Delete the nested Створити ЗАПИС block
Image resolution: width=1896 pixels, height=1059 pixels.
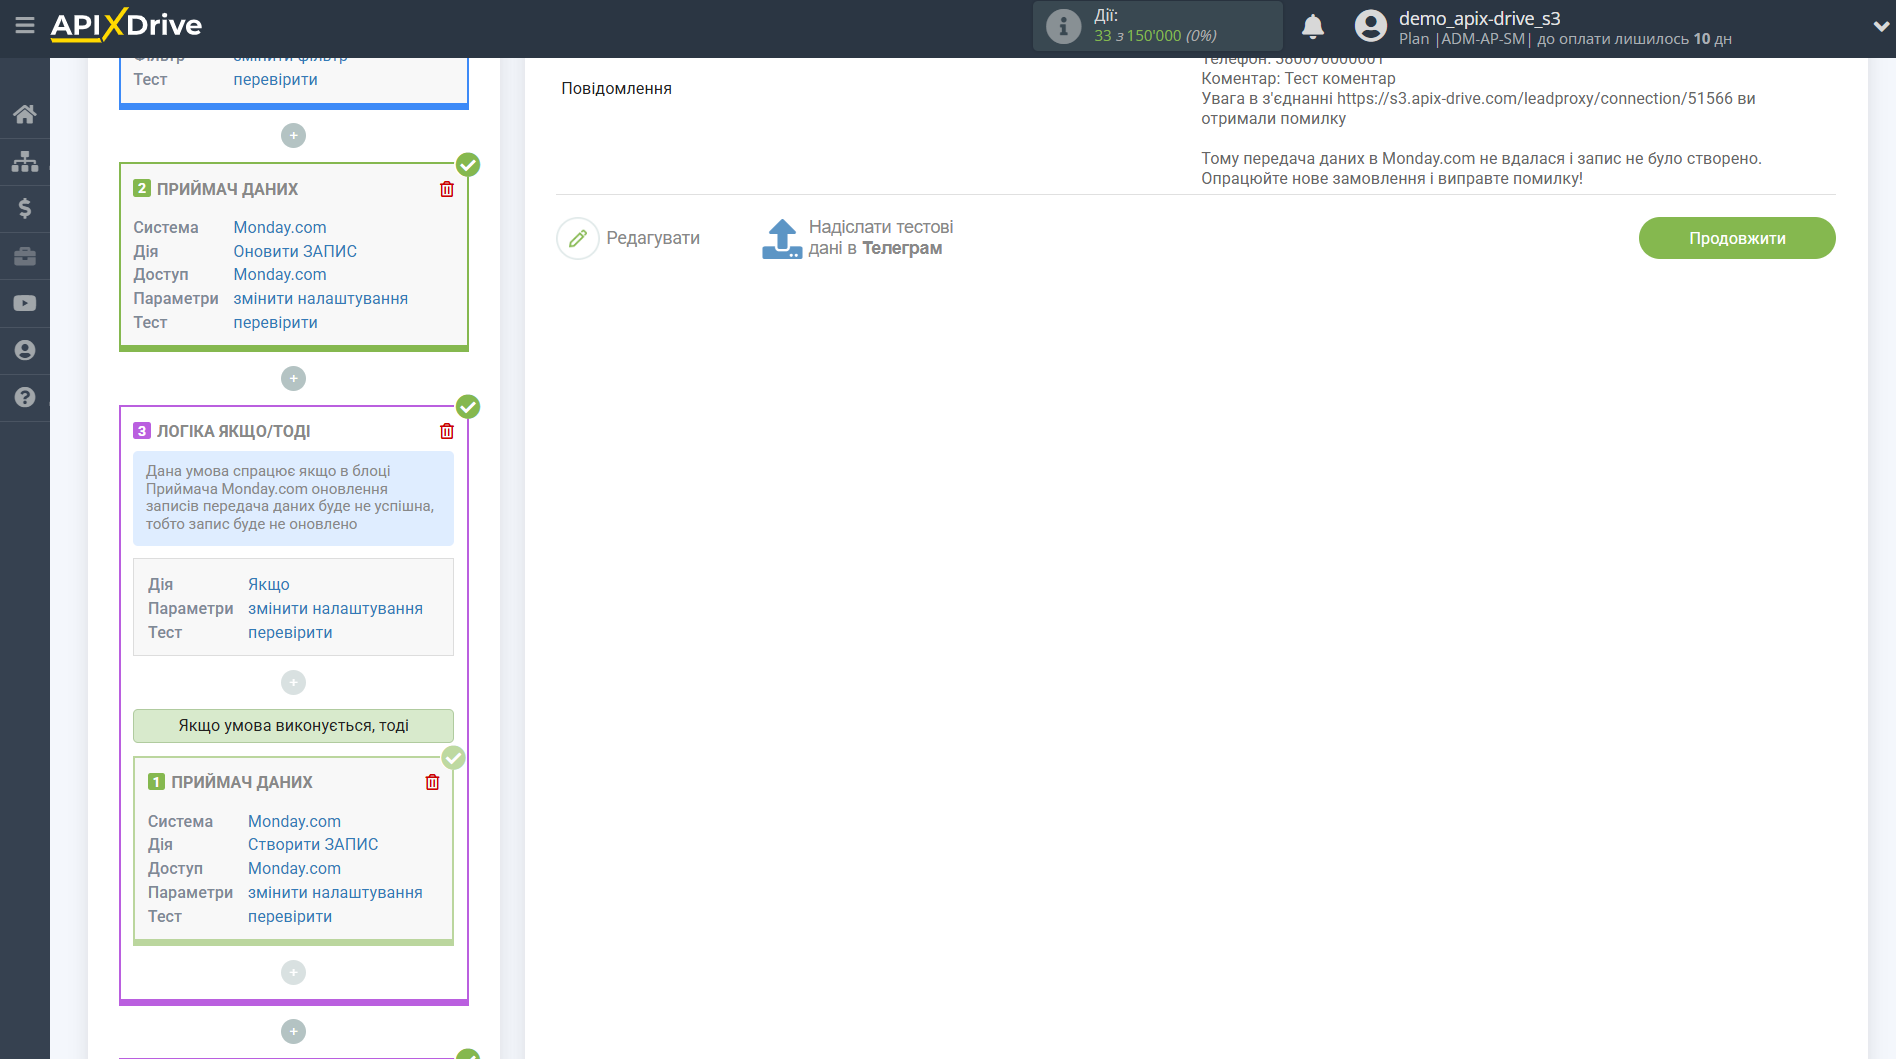pos(432,782)
